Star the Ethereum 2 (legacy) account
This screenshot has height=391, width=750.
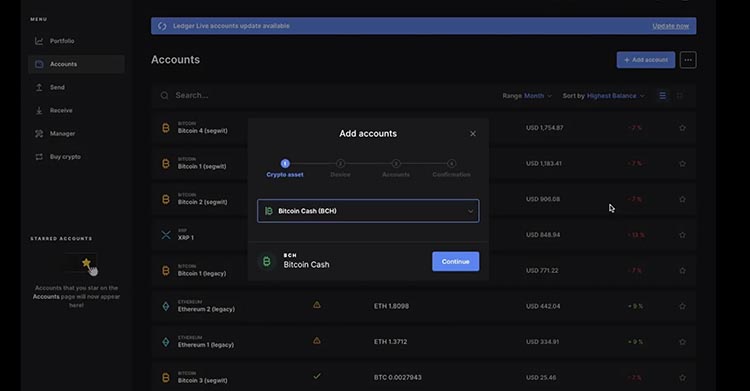[683, 306]
